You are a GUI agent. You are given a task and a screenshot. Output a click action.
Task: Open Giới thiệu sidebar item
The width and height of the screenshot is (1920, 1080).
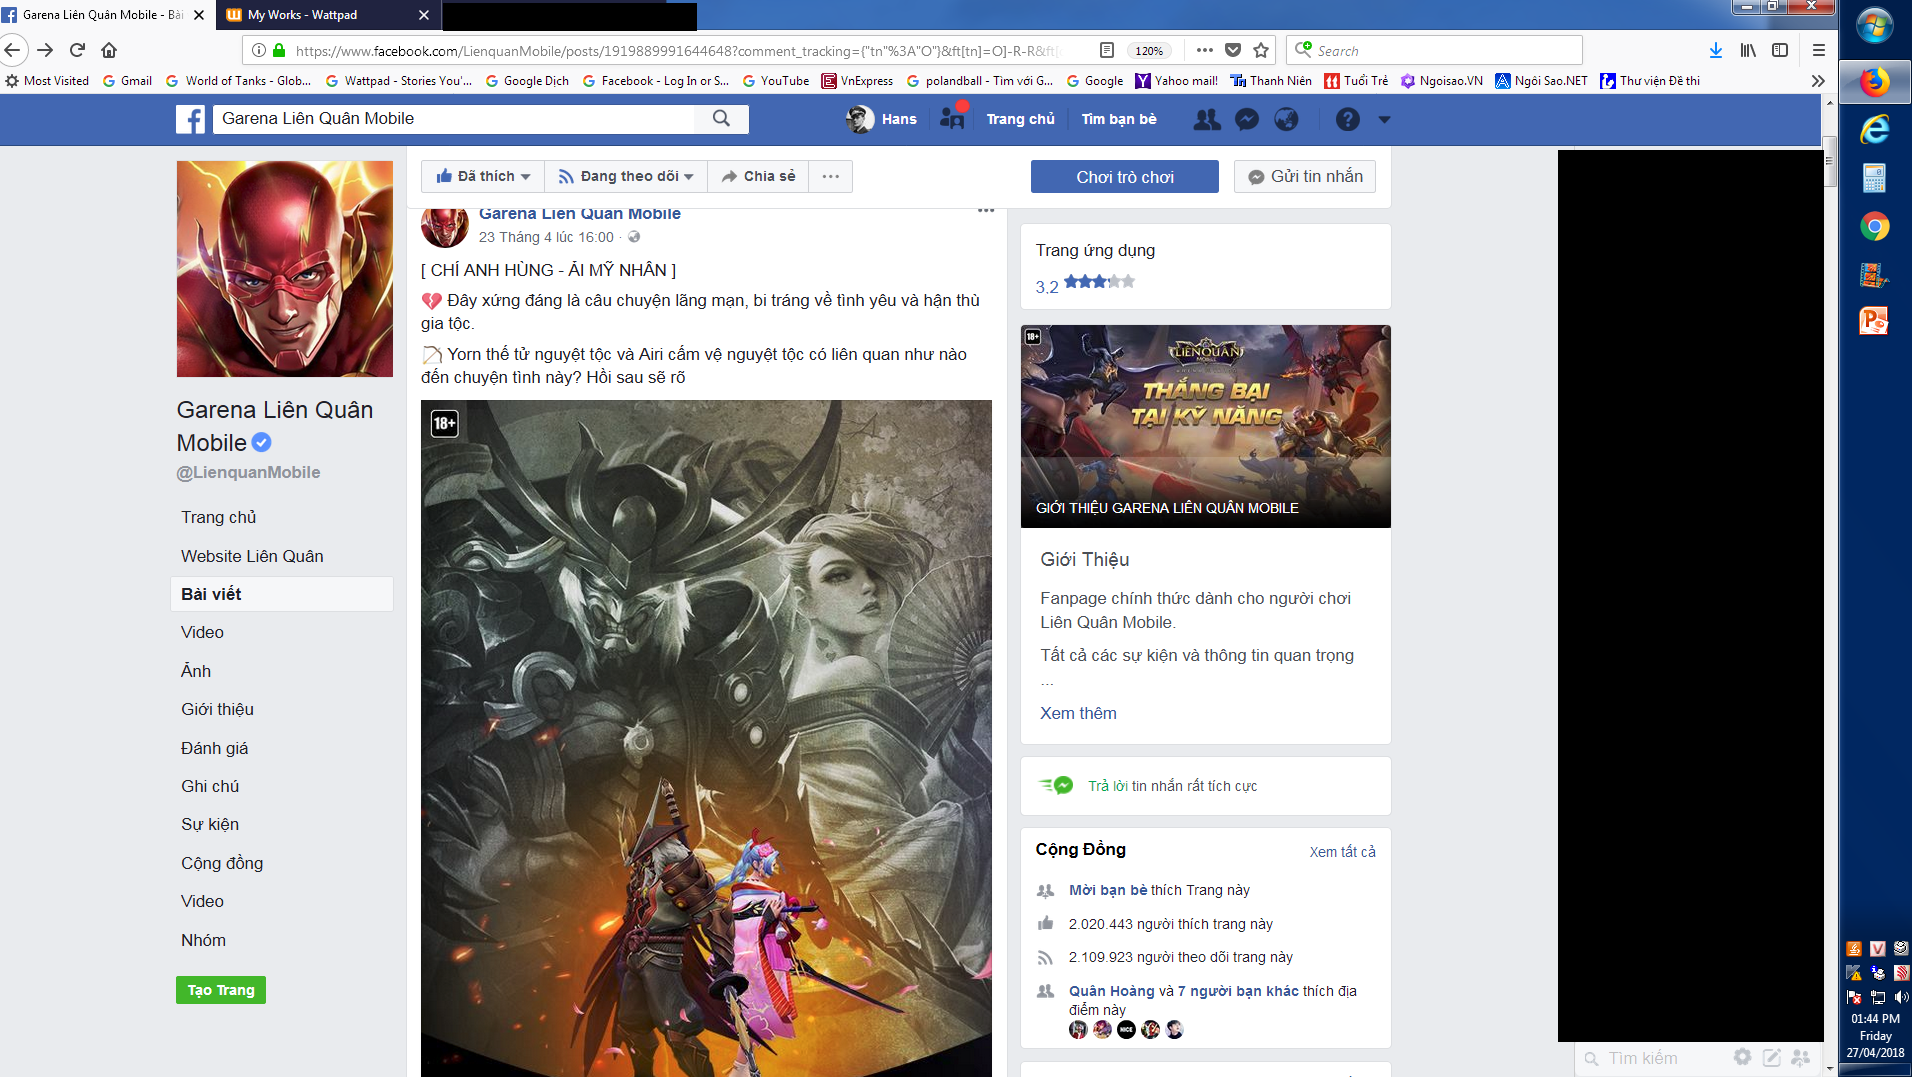point(217,709)
